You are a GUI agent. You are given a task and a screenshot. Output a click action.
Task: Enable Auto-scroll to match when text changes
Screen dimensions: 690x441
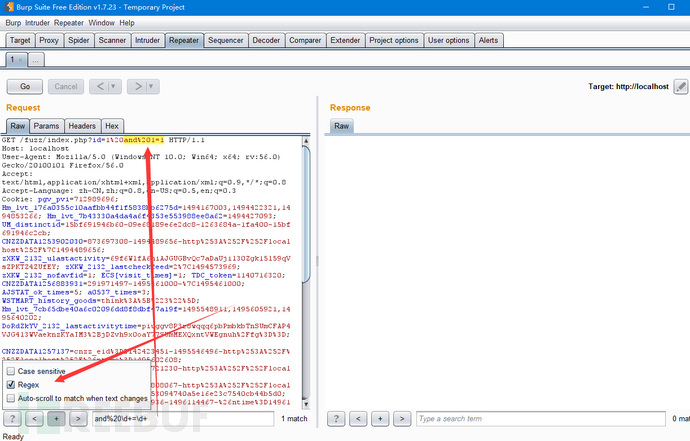[x=11, y=398]
